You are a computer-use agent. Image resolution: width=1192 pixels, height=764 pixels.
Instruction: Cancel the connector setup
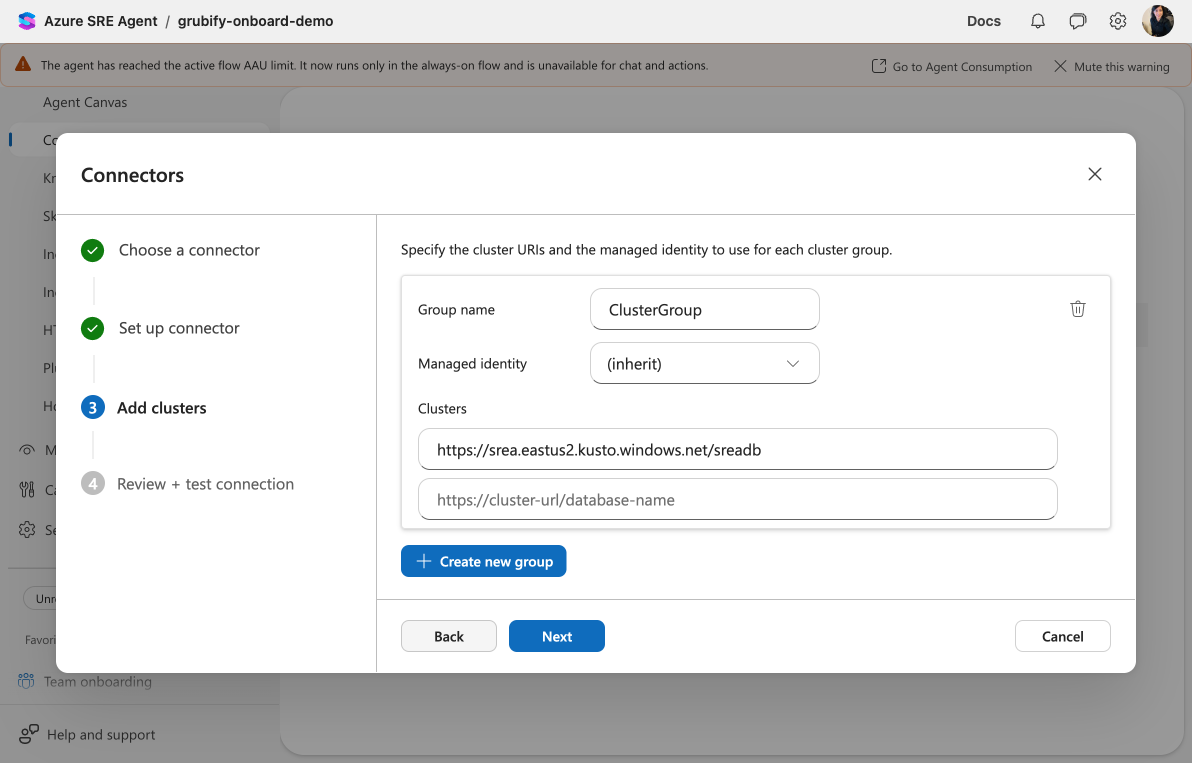click(1063, 636)
